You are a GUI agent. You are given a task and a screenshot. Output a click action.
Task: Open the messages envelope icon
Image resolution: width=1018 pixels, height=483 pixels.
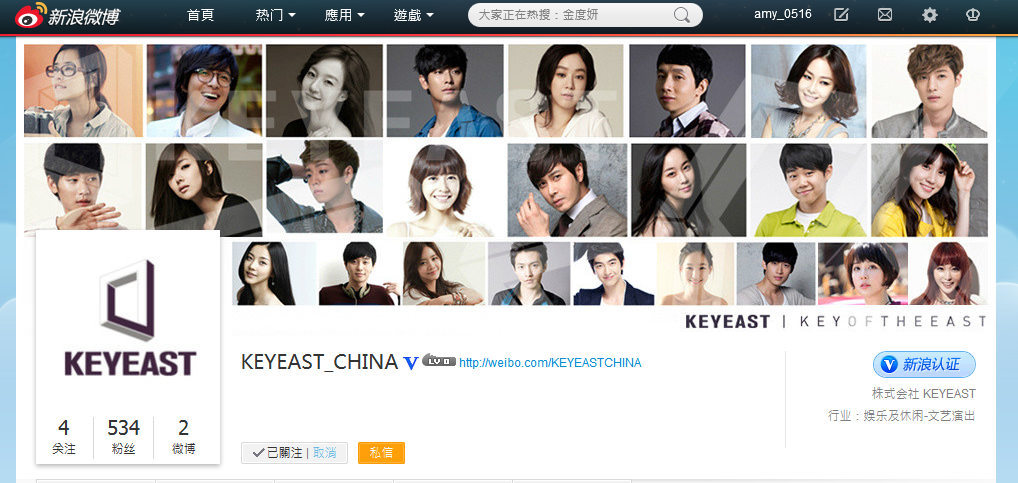[884, 14]
